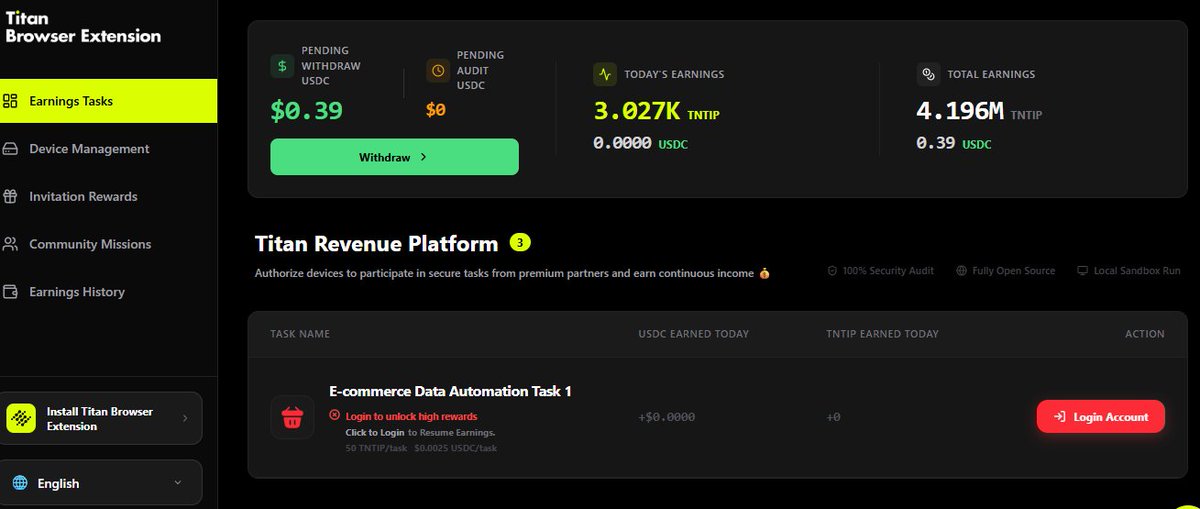Click the E-commerce Data Automation Task 1 title
Screen dimensions: 1200x509
[450, 391]
